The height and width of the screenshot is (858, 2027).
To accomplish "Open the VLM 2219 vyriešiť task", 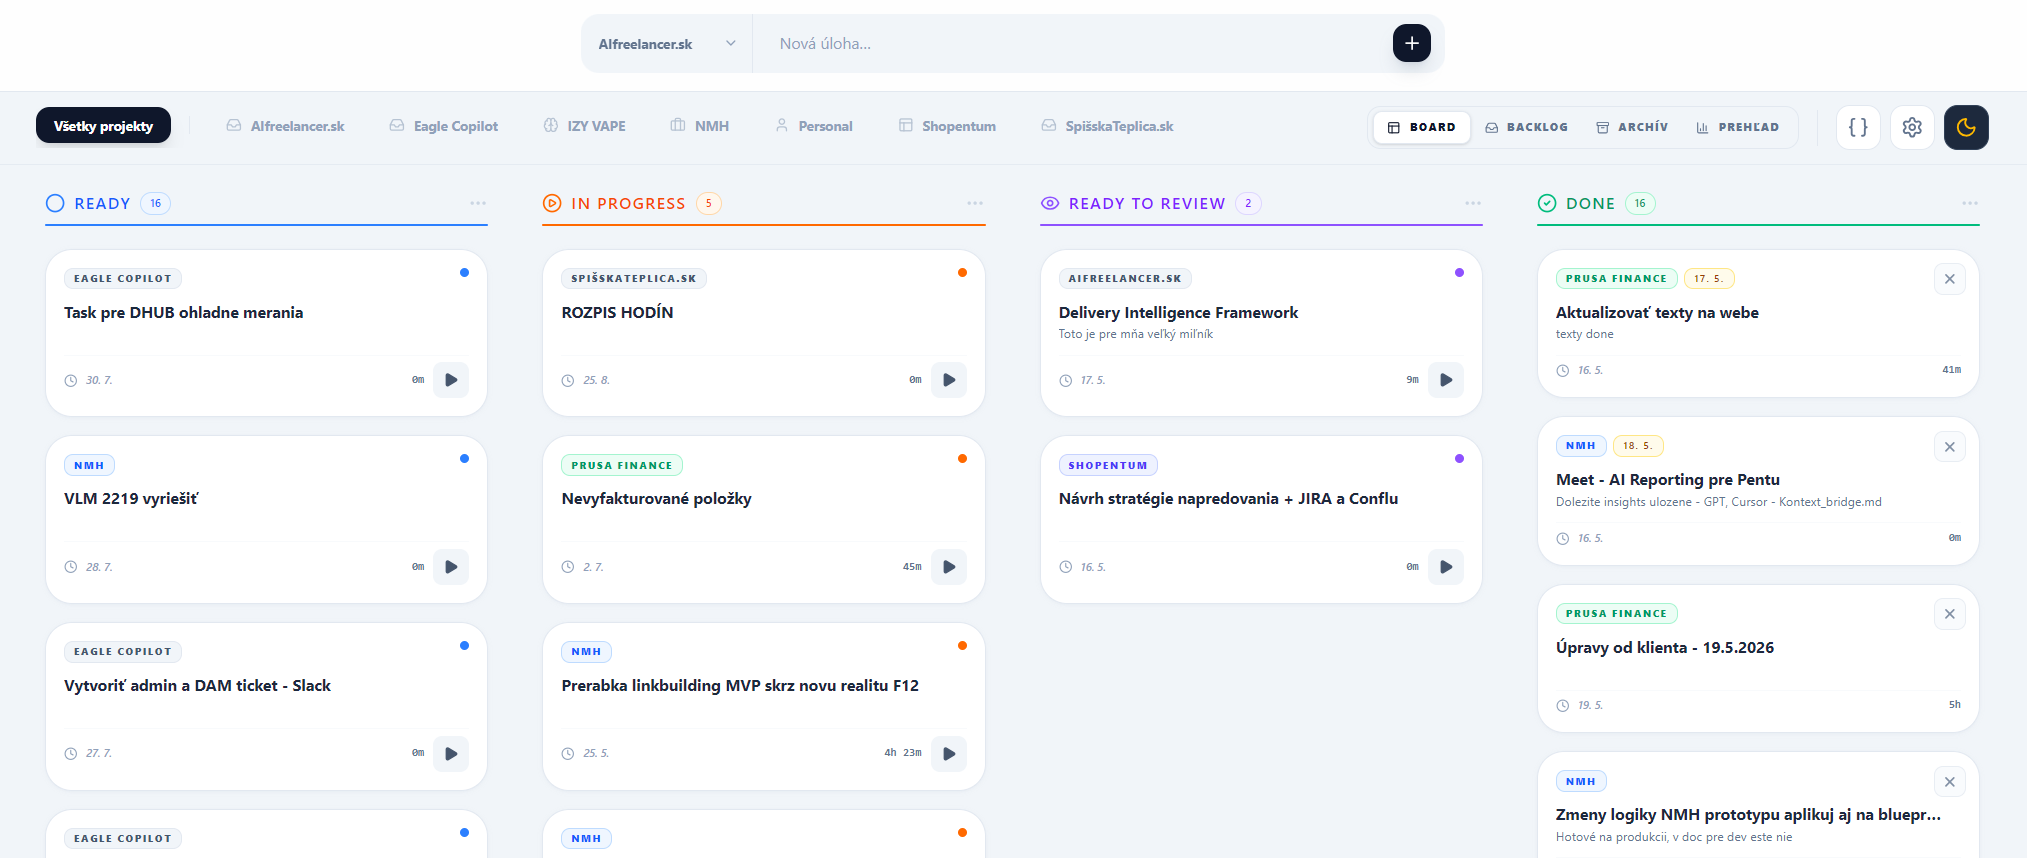I will [131, 499].
